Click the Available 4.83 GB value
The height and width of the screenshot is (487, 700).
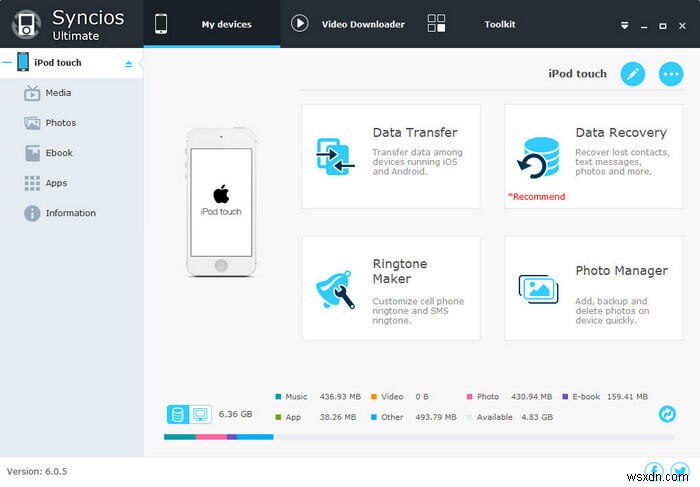click(x=537, y=417)
